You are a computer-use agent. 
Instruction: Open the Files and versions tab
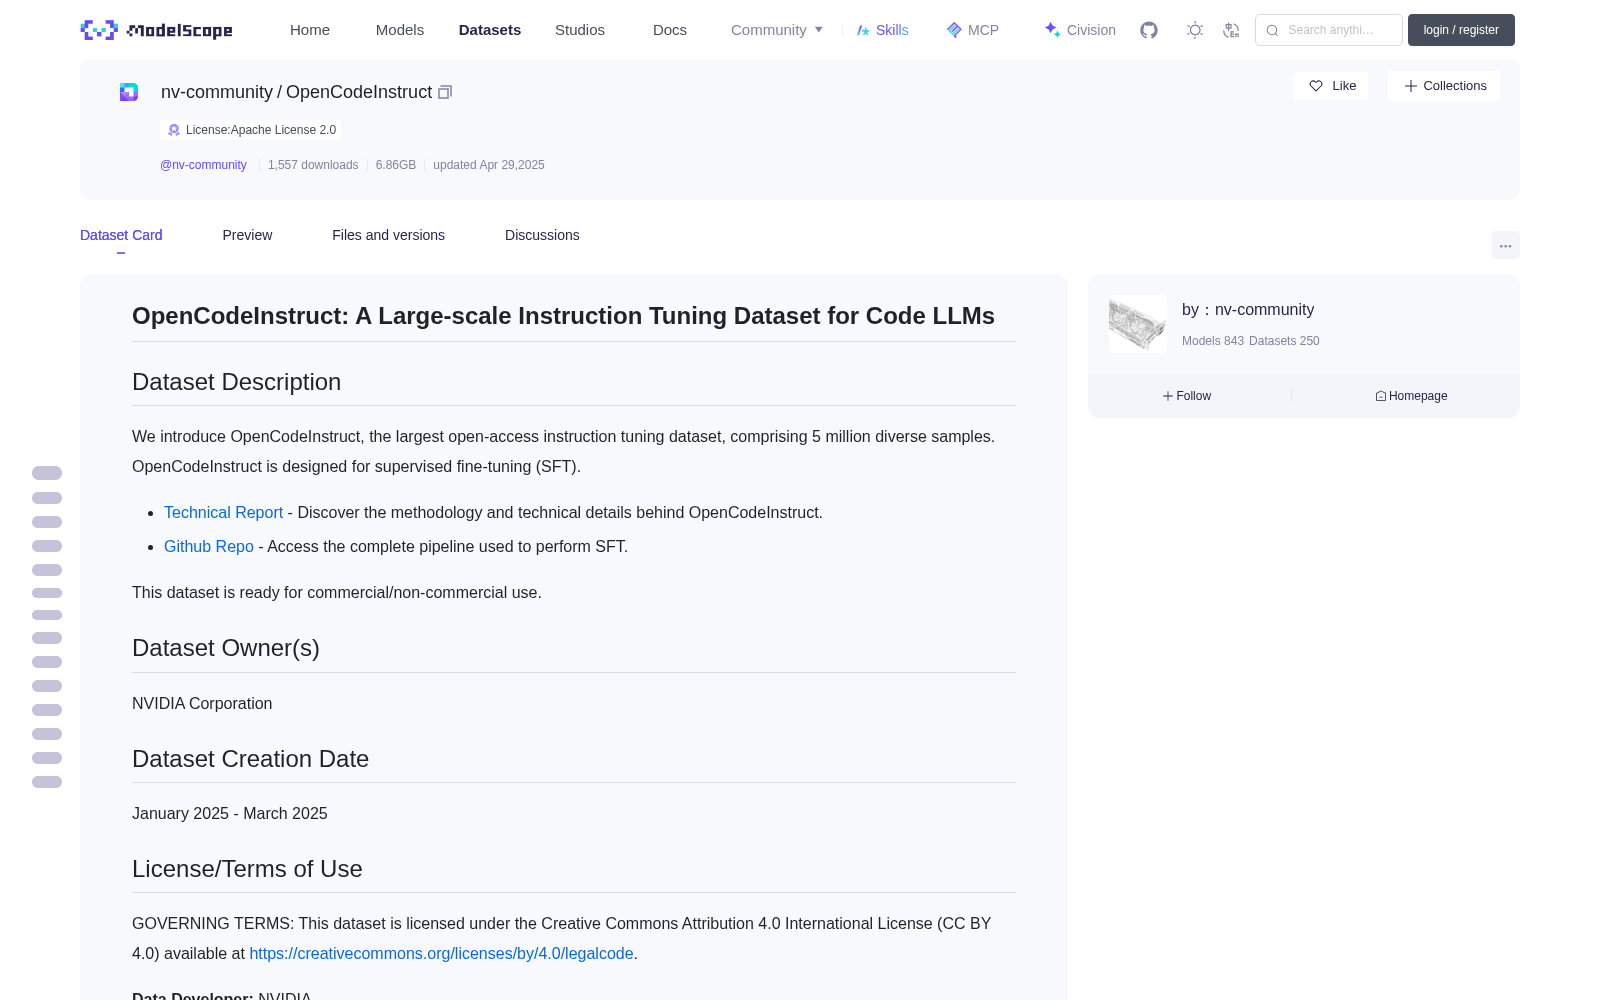coord(388,235)
